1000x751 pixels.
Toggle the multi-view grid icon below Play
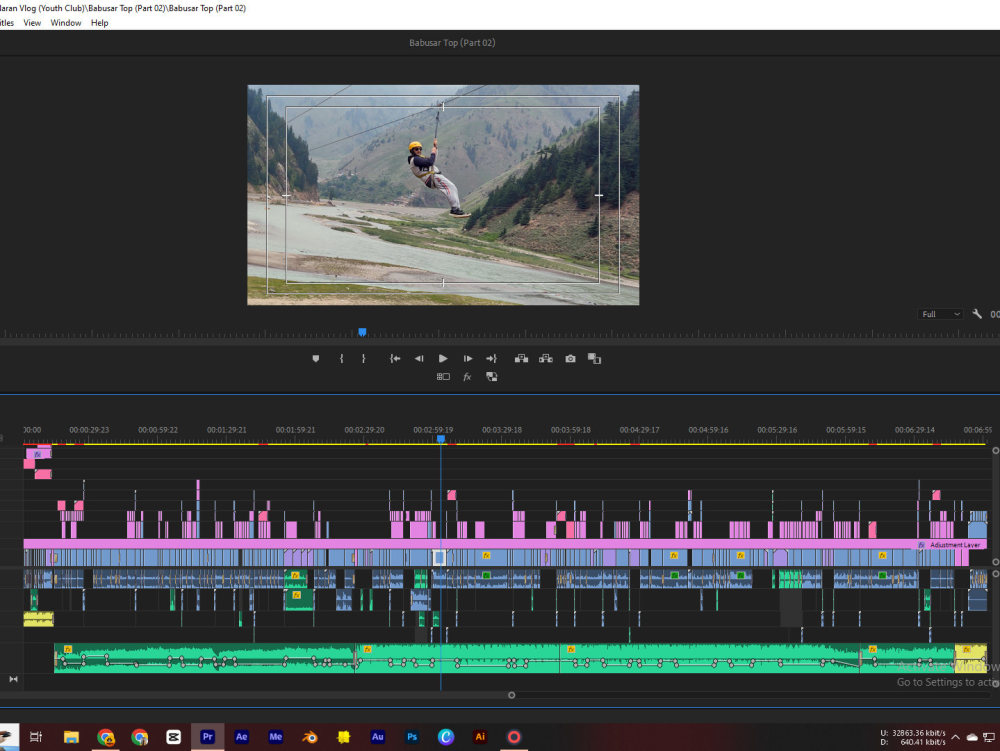click(x=443, y=377)
